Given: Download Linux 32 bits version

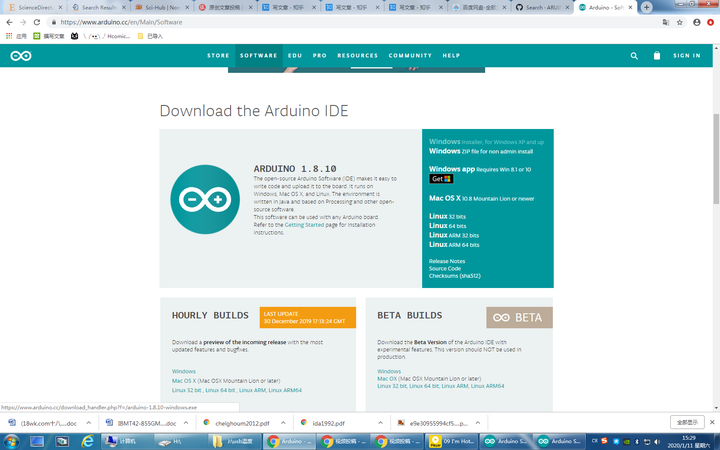Looking at the screenshot, I should point(447,216).
